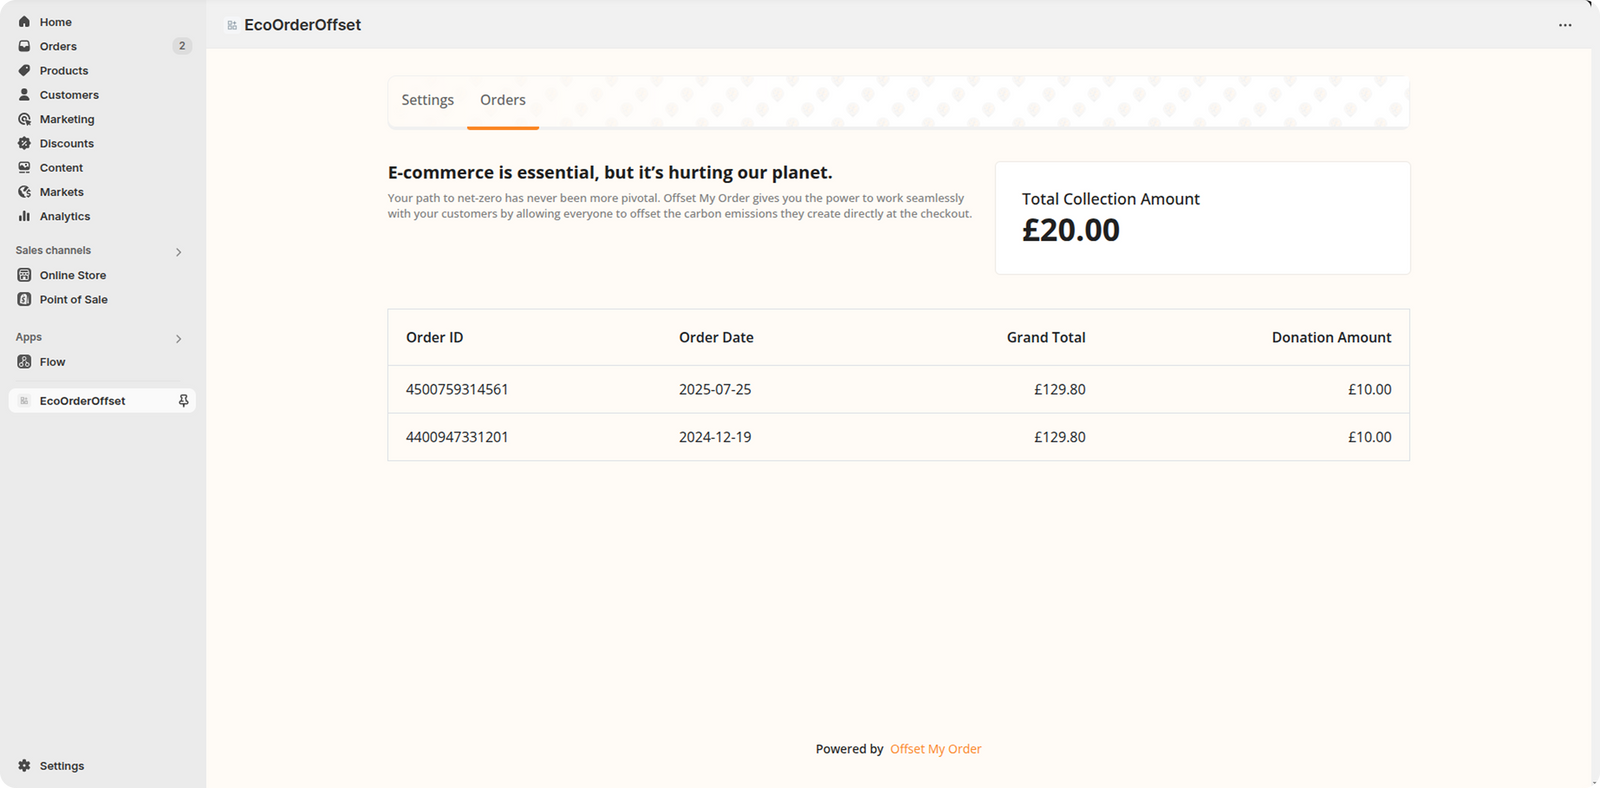Open the three-dot more actions menu
Image resolution: width=1600 pixels, height=788 pixels.
point(1565,25)
